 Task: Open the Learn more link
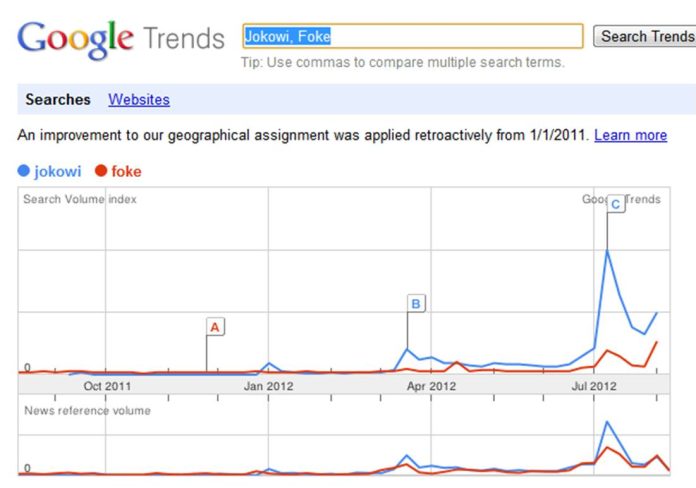click(x=630, y=135)
